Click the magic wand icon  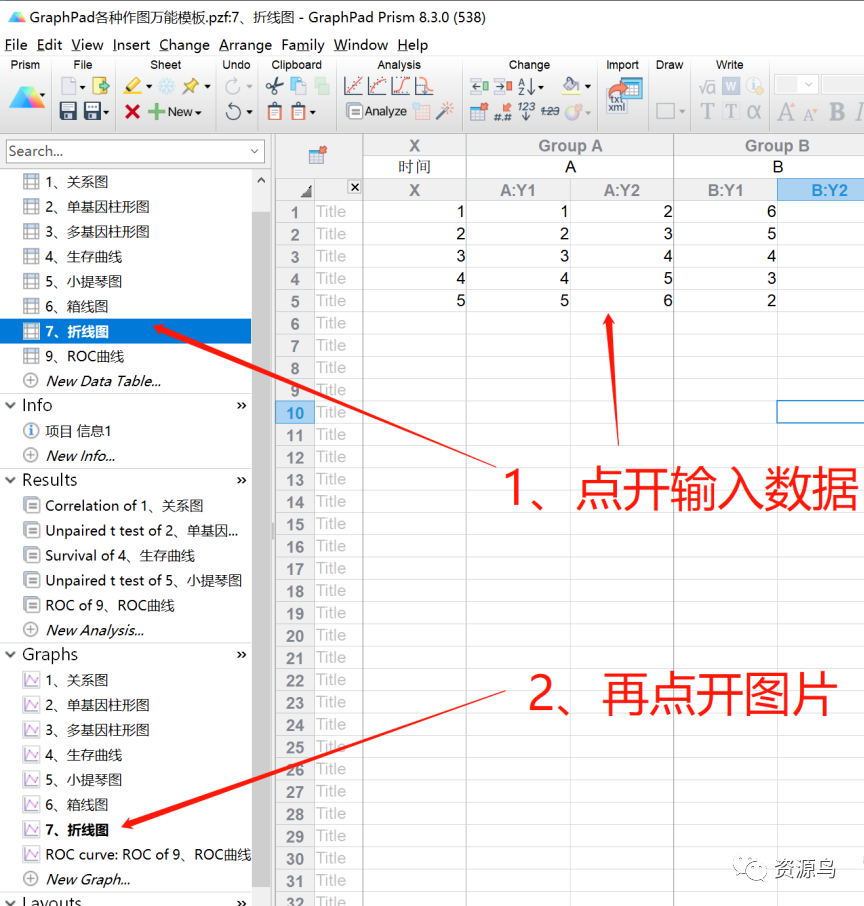click(x=445, y=110)
